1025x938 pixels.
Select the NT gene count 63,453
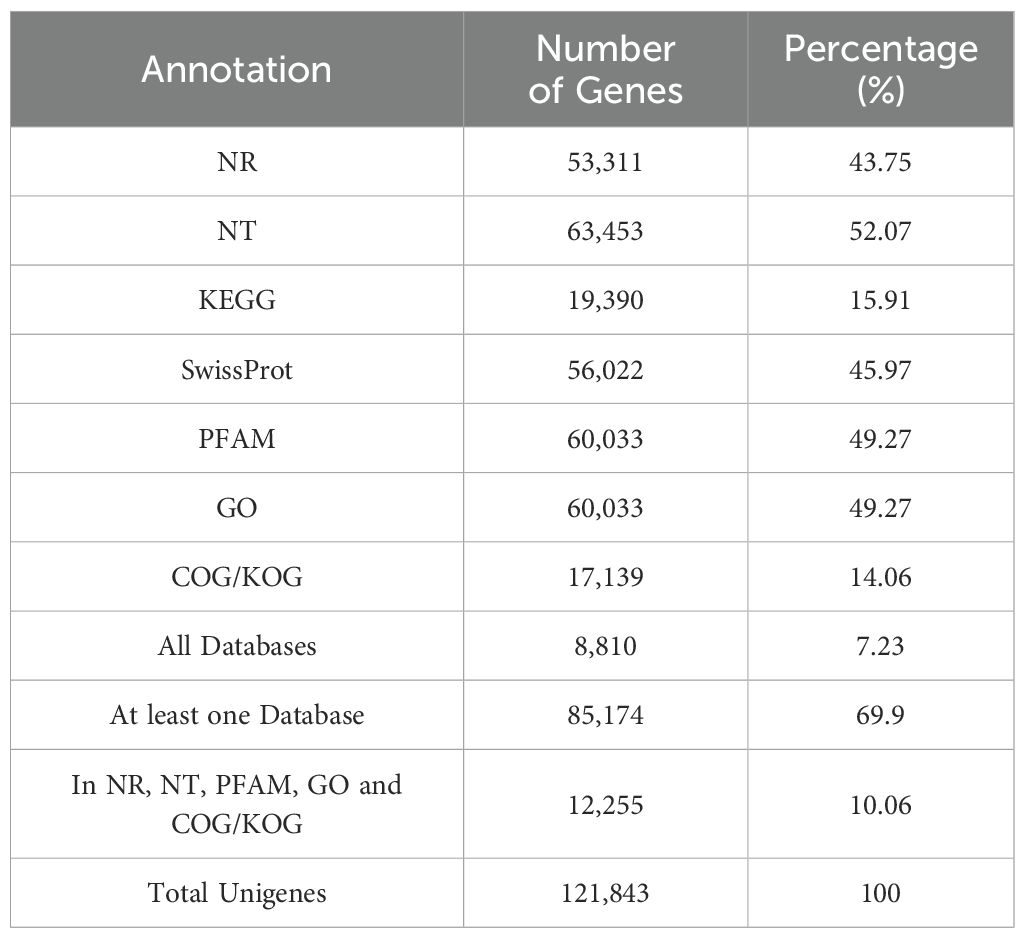coord(605,231)
